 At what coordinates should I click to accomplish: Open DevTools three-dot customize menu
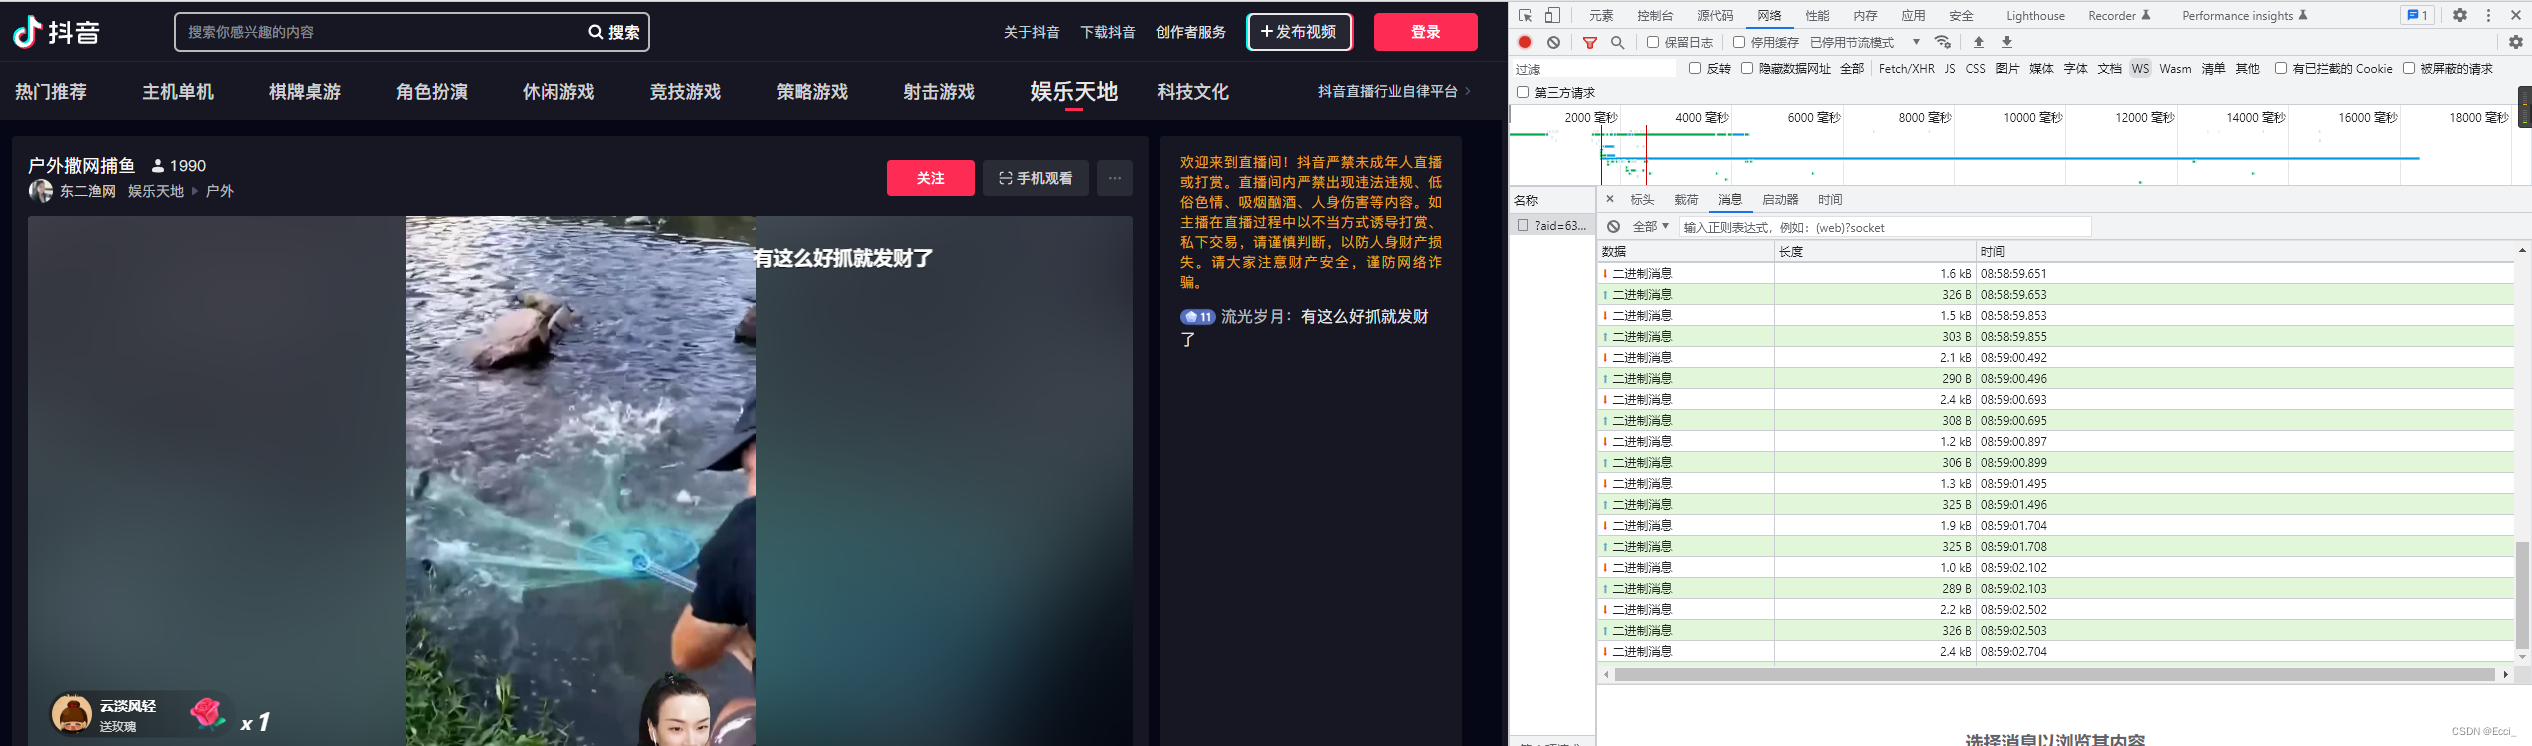[x=2488, y=15]
